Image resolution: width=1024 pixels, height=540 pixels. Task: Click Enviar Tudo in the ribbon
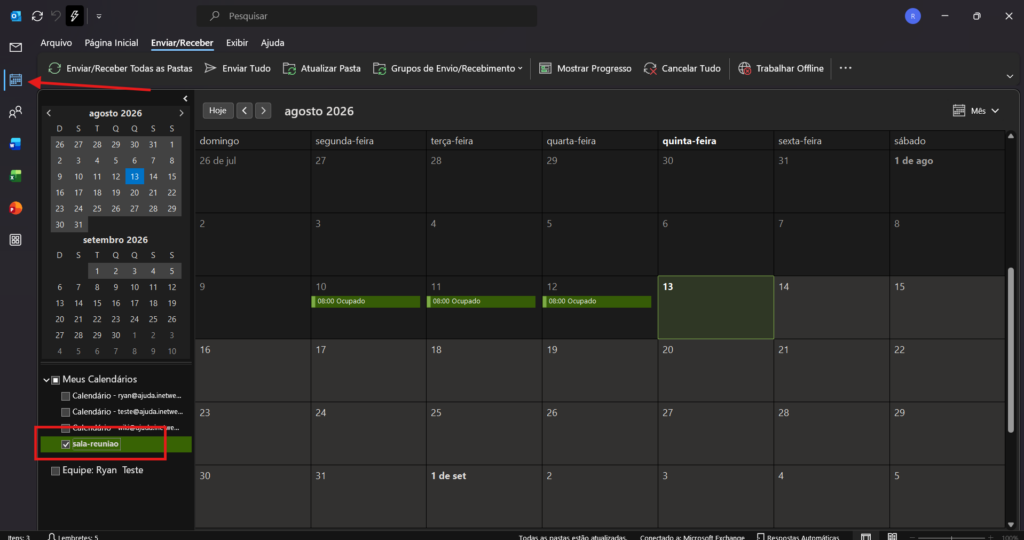[237, 68]
